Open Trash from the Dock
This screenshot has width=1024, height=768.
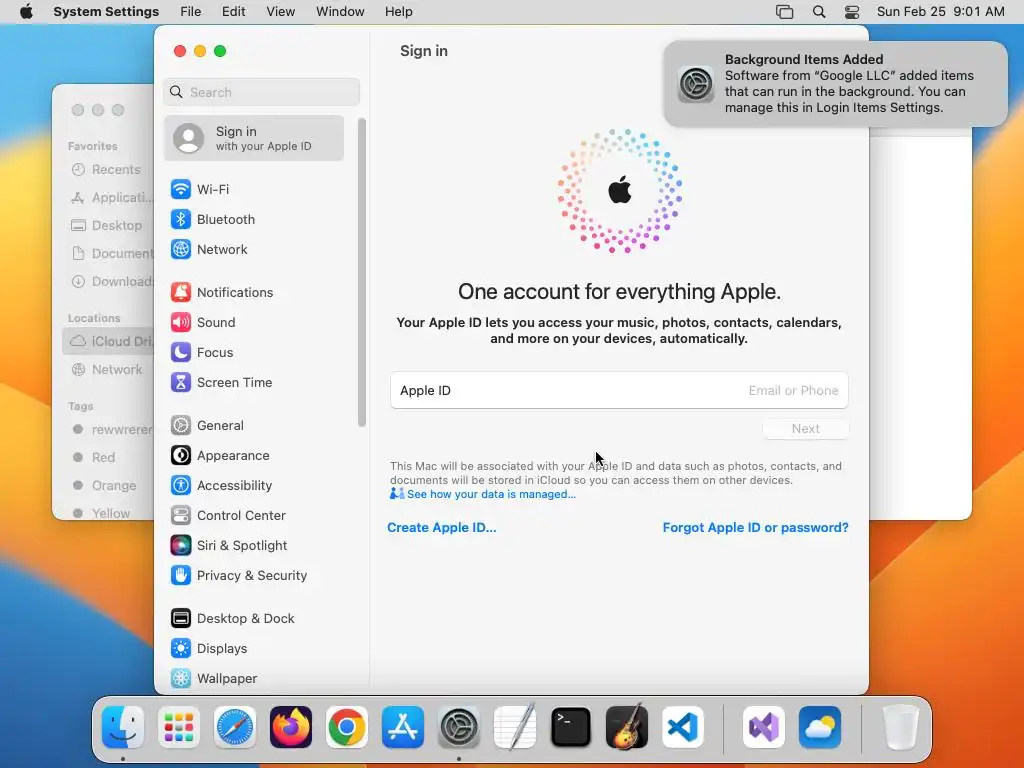901,727
